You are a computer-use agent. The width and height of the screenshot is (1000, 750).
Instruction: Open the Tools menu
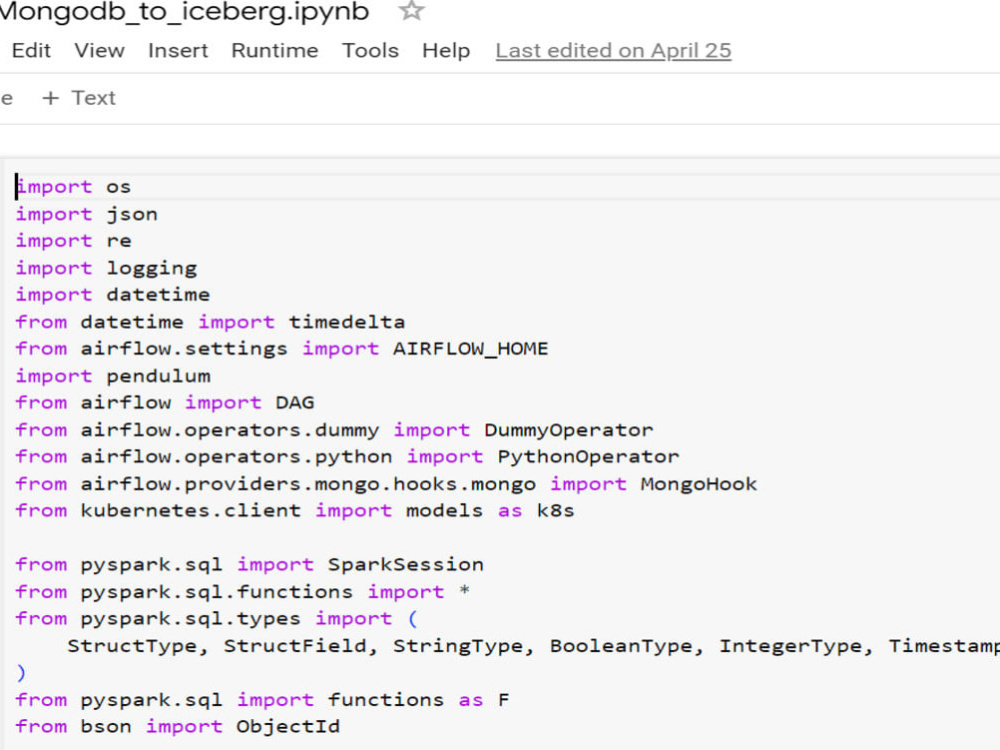point(370,50)
